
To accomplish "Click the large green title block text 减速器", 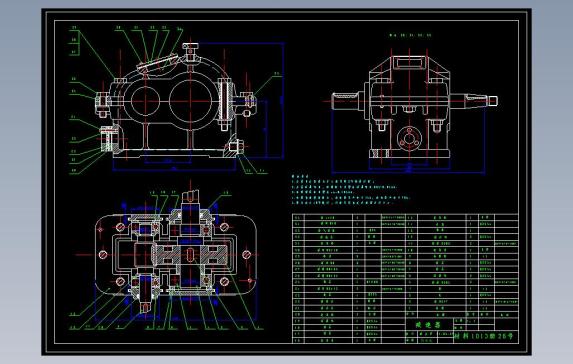I will 428,325.
